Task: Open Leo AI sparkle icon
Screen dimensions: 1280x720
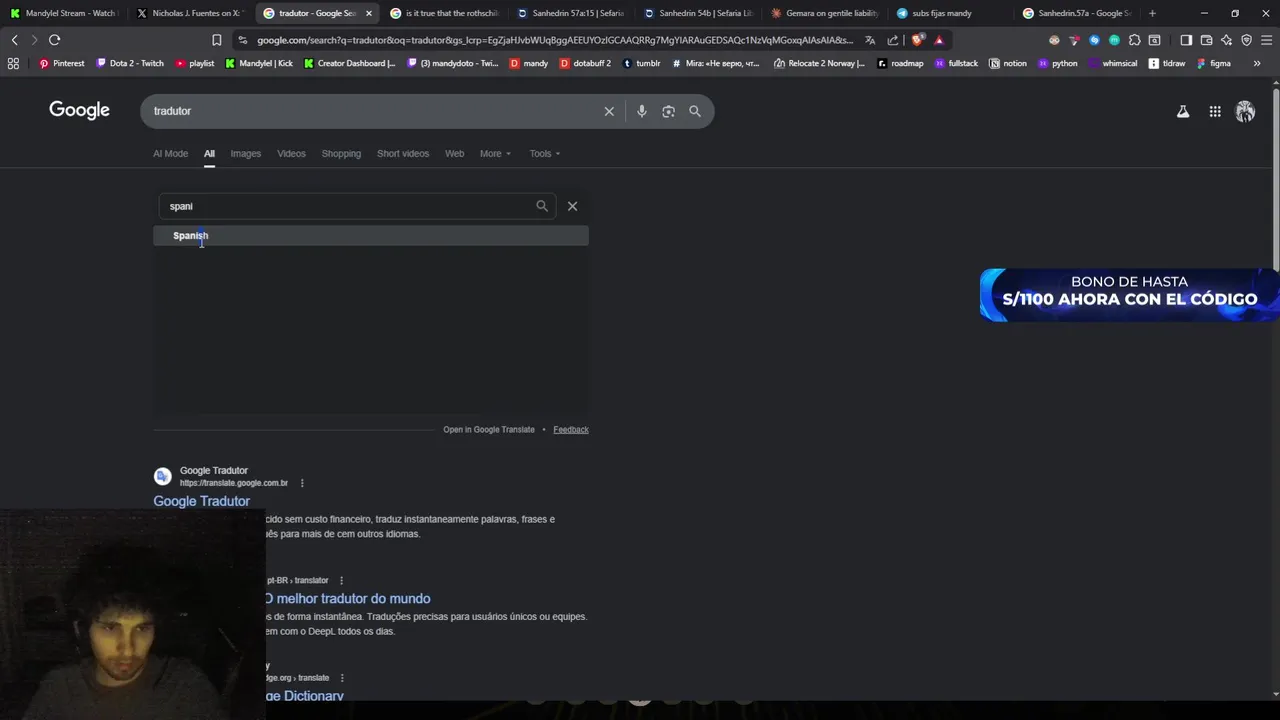Action: point(1226,40)
